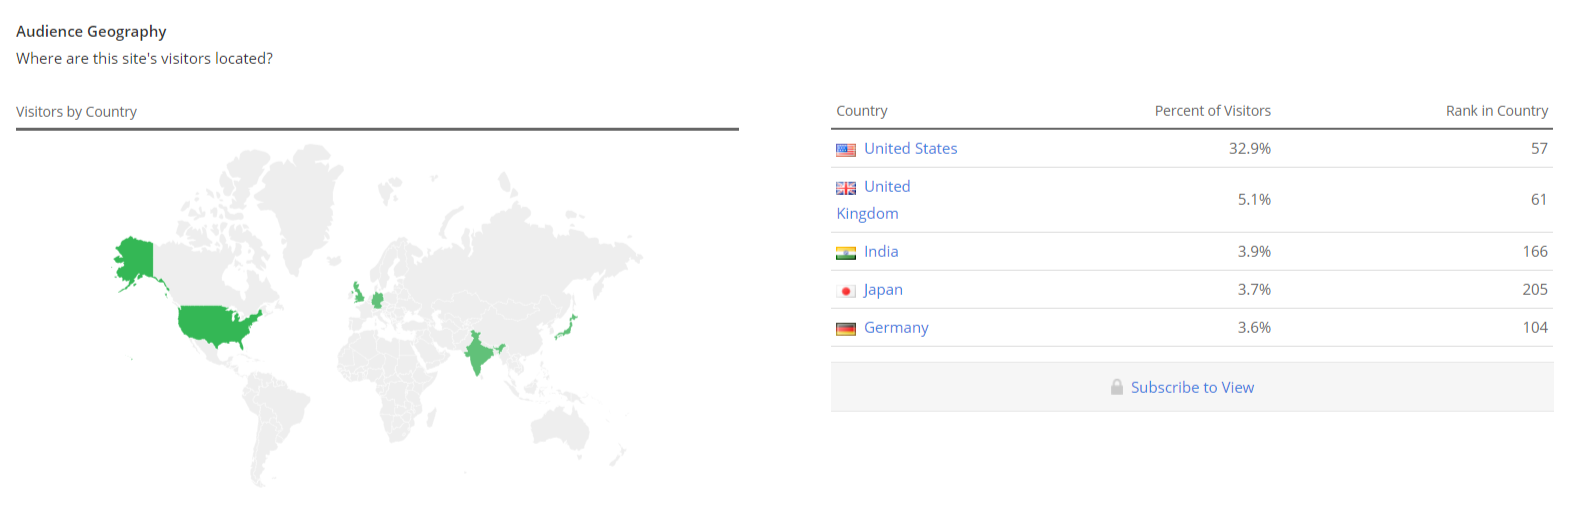This screenshot has width=1577, height=506.
Task: Follow the India link in table
Action: (x=881, y=252)
